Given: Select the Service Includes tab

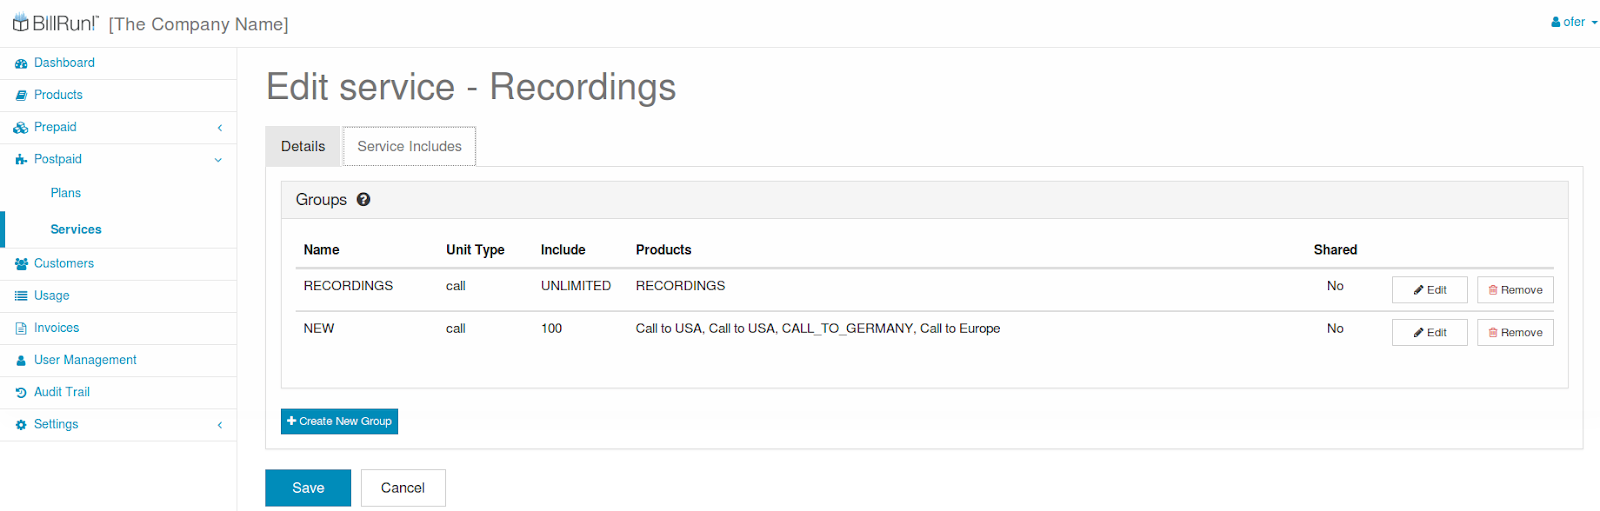Looking at the screenshot, I should coord(409,146).
